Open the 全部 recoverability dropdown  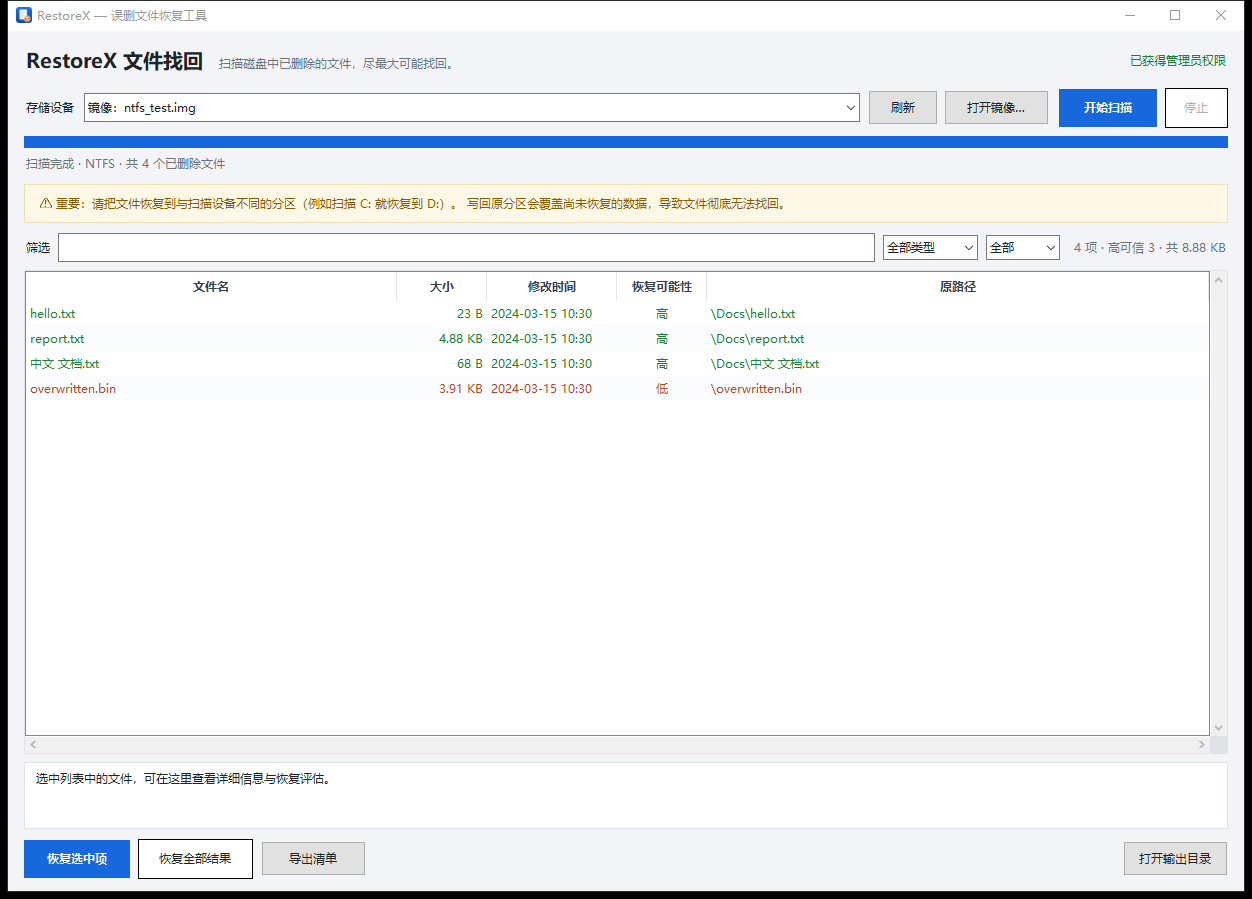(x=1023, y=247)
